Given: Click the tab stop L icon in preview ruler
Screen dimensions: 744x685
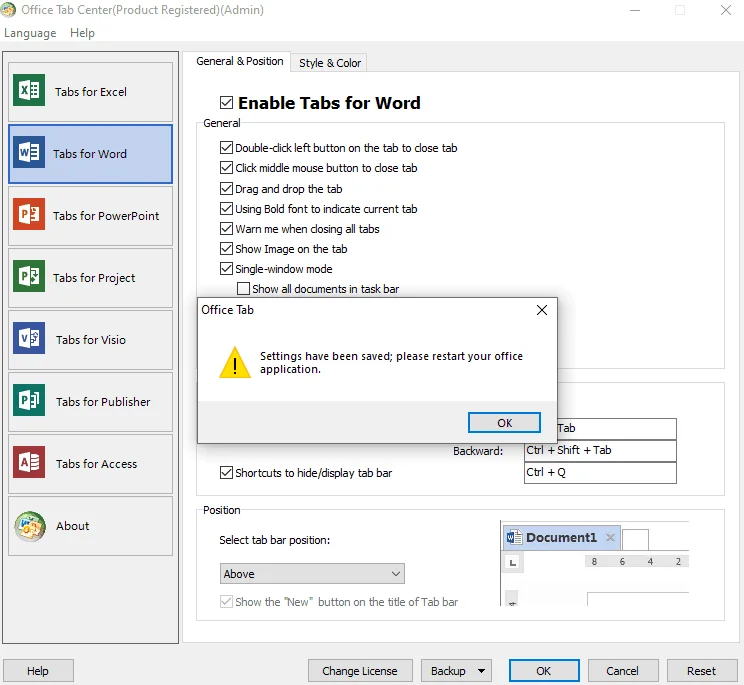Looking at the screenshot, I should pyautogui.click(x=512, y=563).
